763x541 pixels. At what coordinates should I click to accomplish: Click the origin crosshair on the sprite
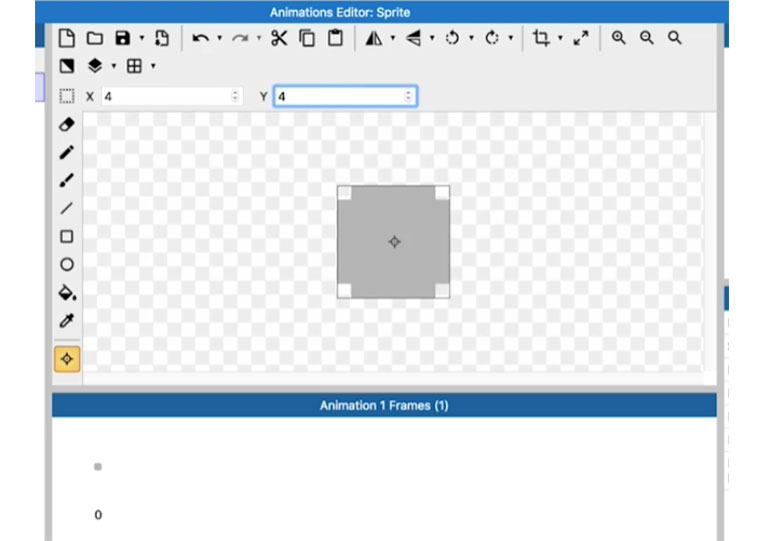point(394,242)
